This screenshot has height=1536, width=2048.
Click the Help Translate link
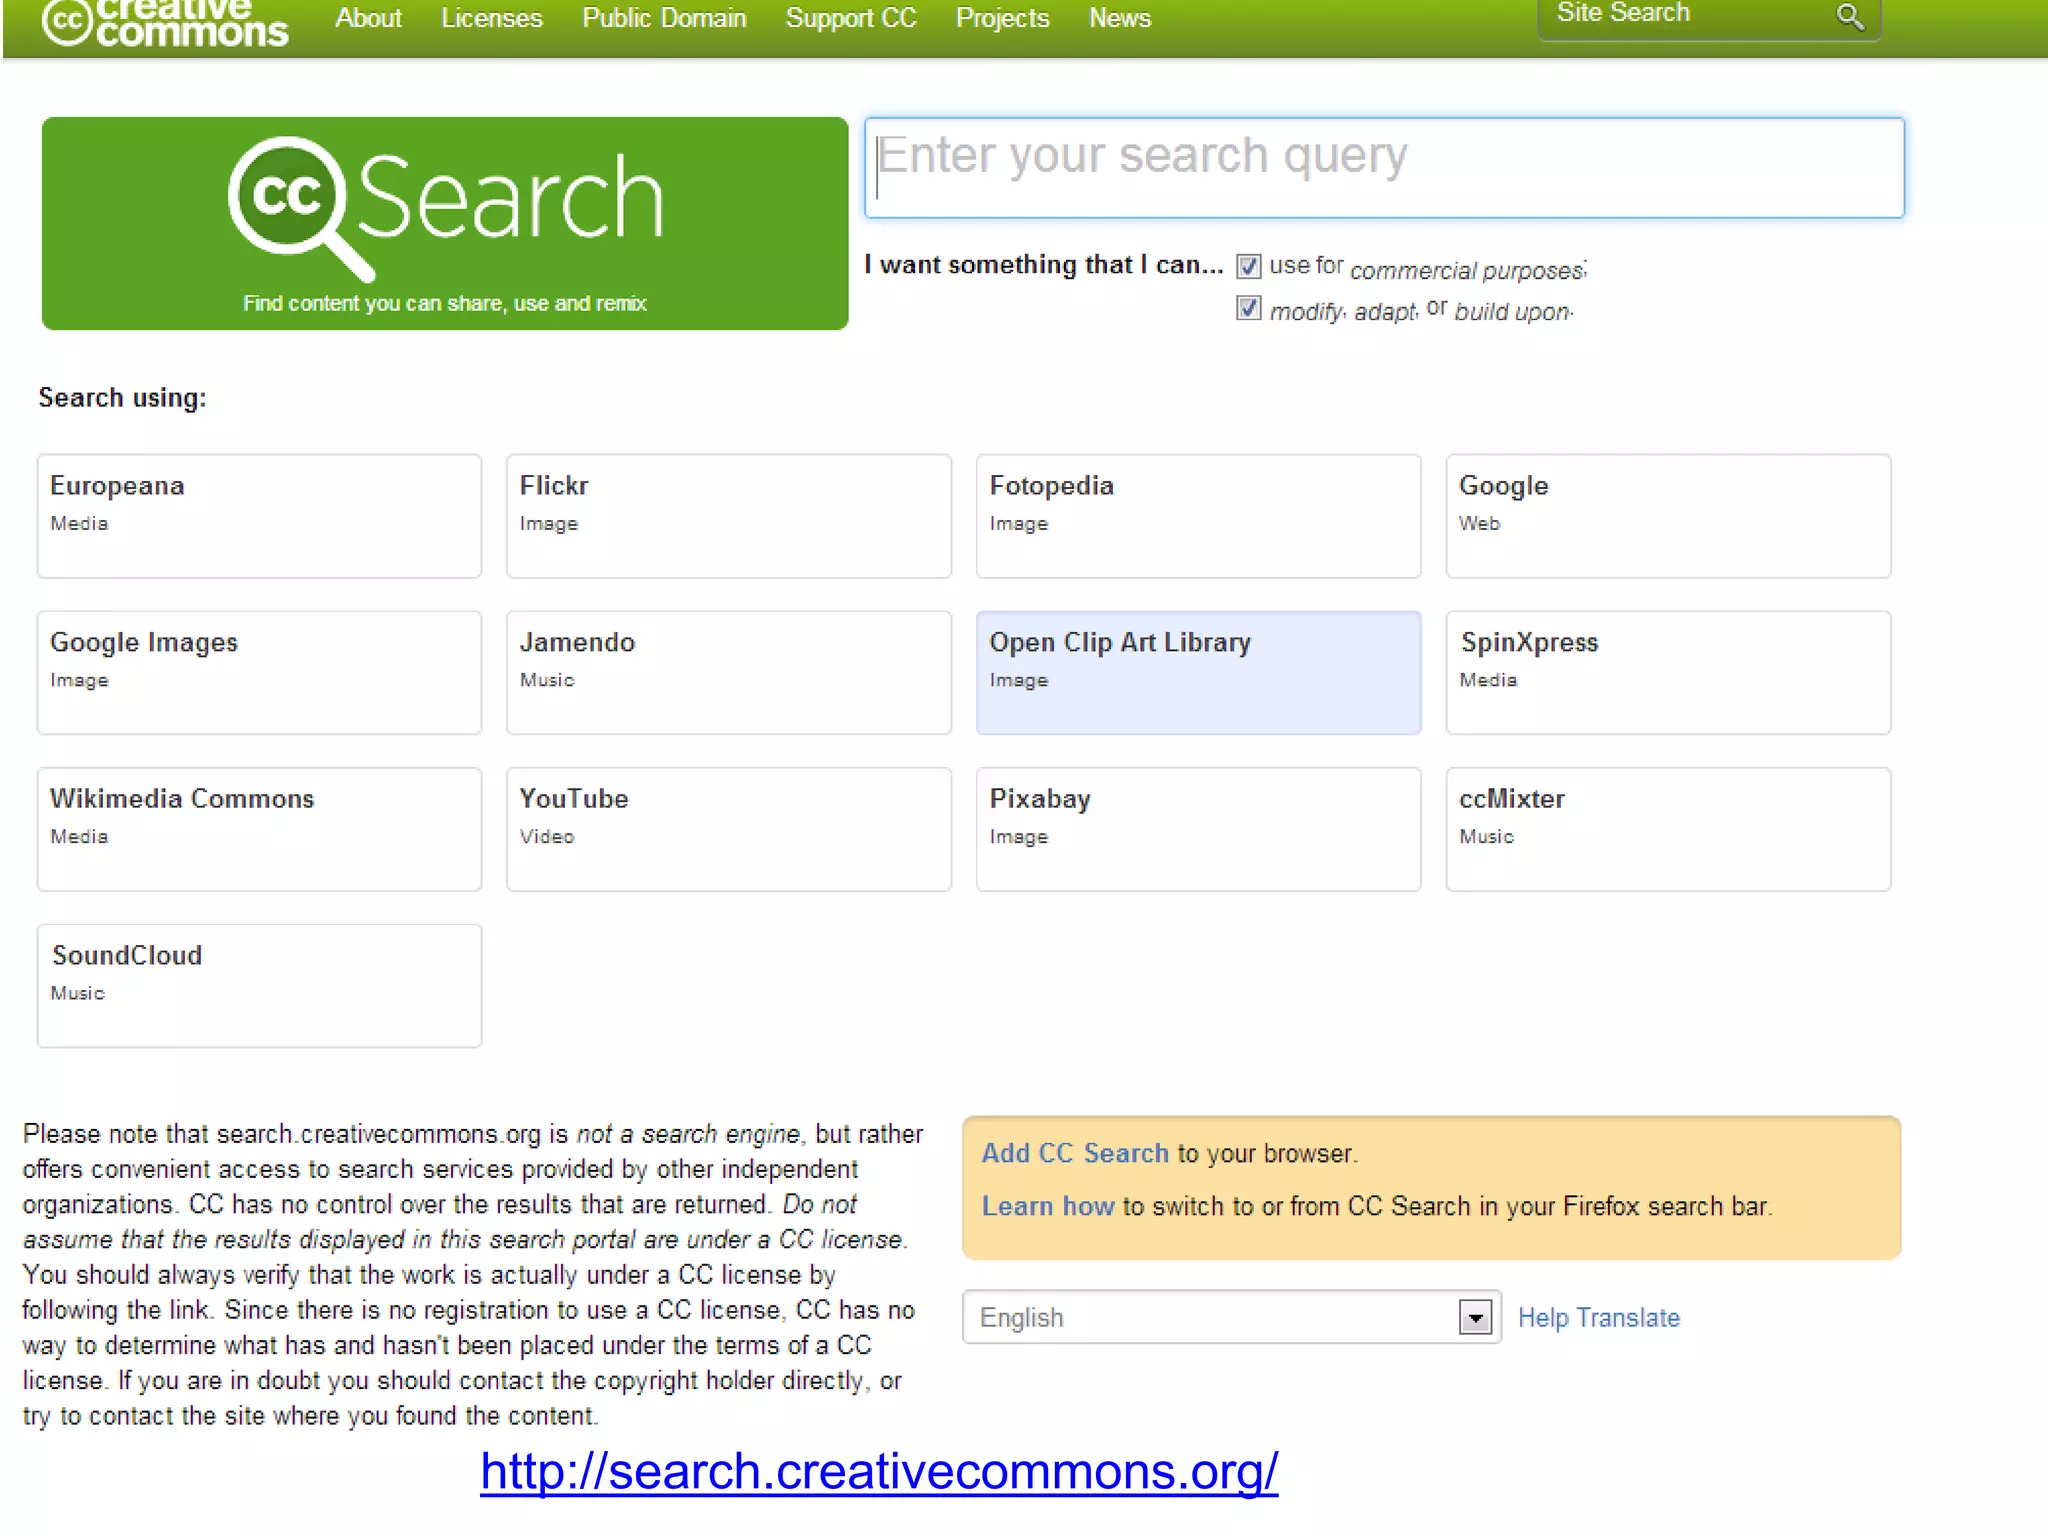pos(1599,1318)
